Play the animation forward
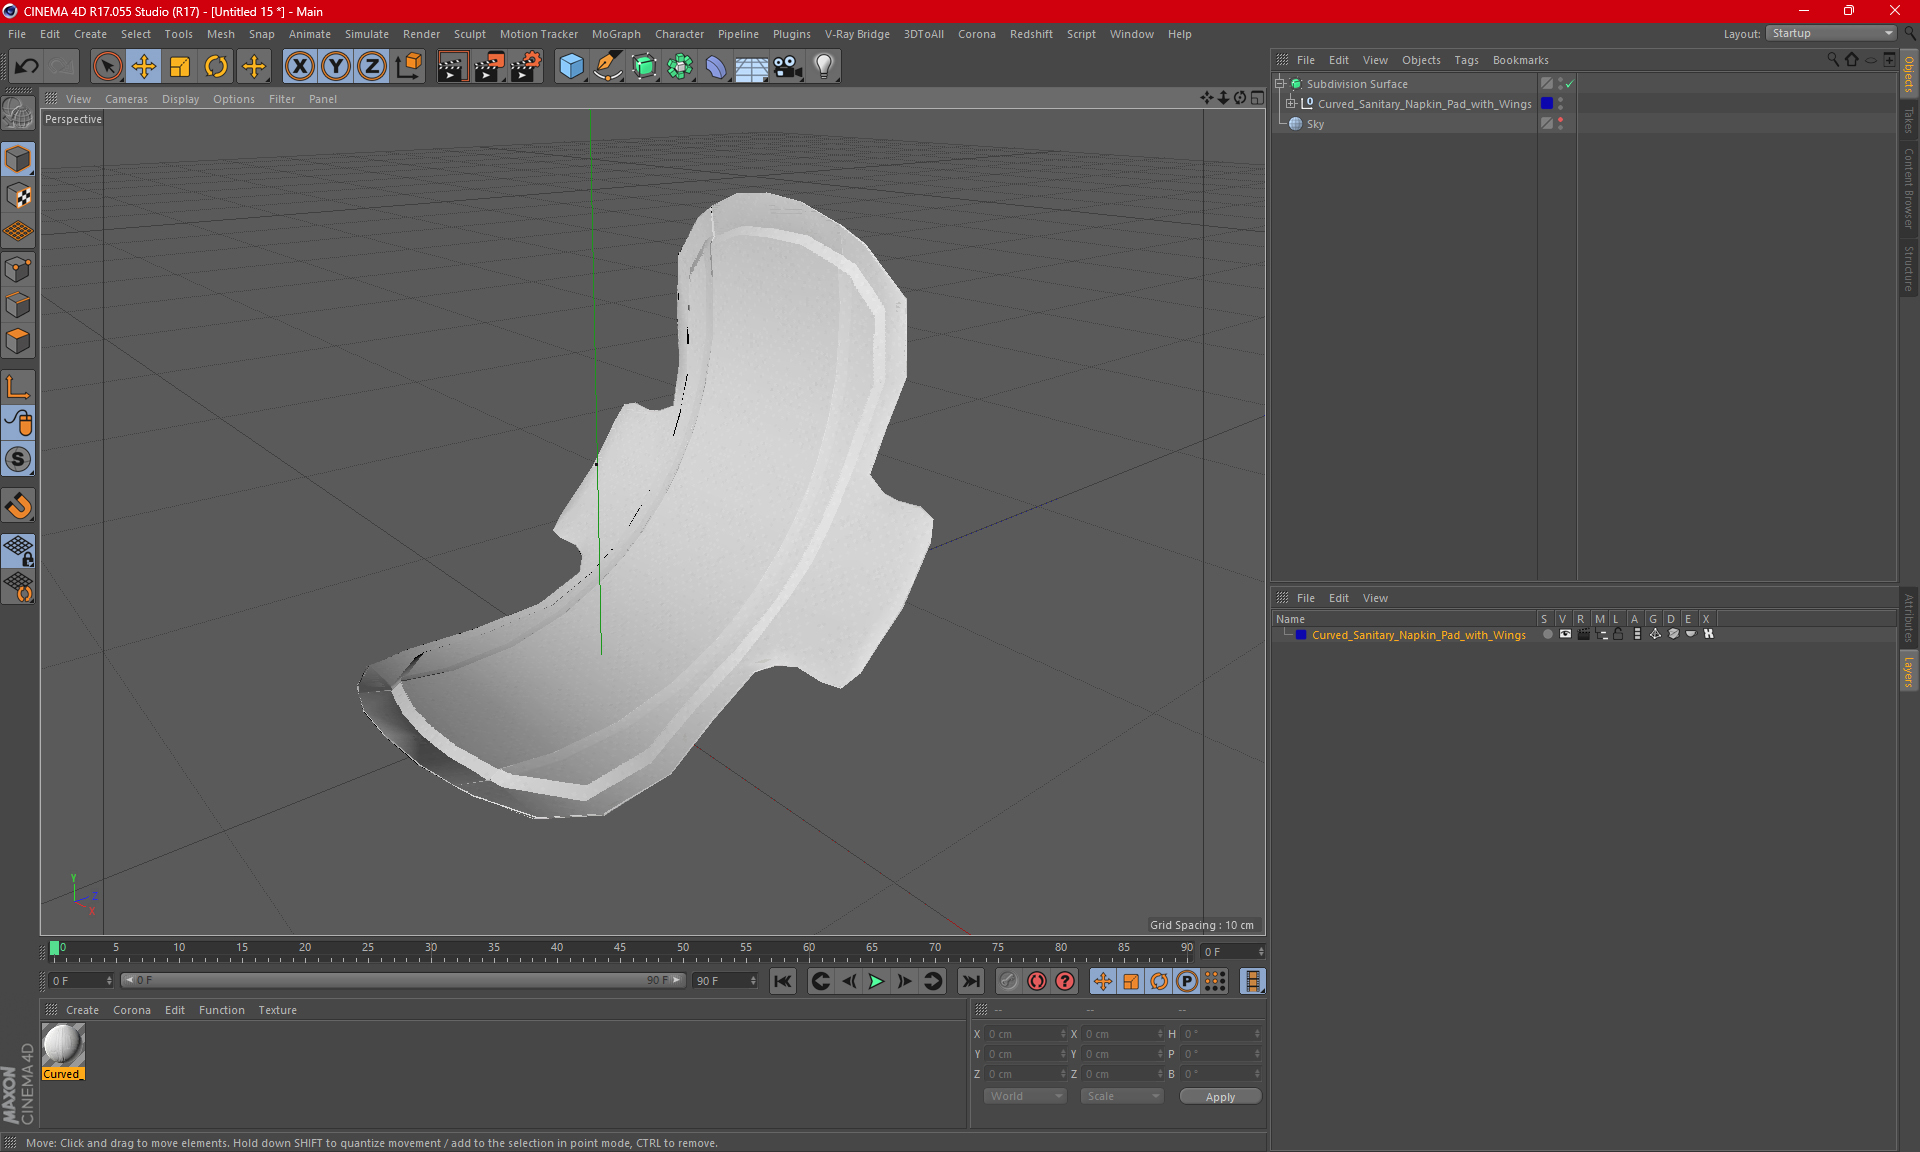The width and height of the screenshot is (1920, 1152). coord(876,981)
